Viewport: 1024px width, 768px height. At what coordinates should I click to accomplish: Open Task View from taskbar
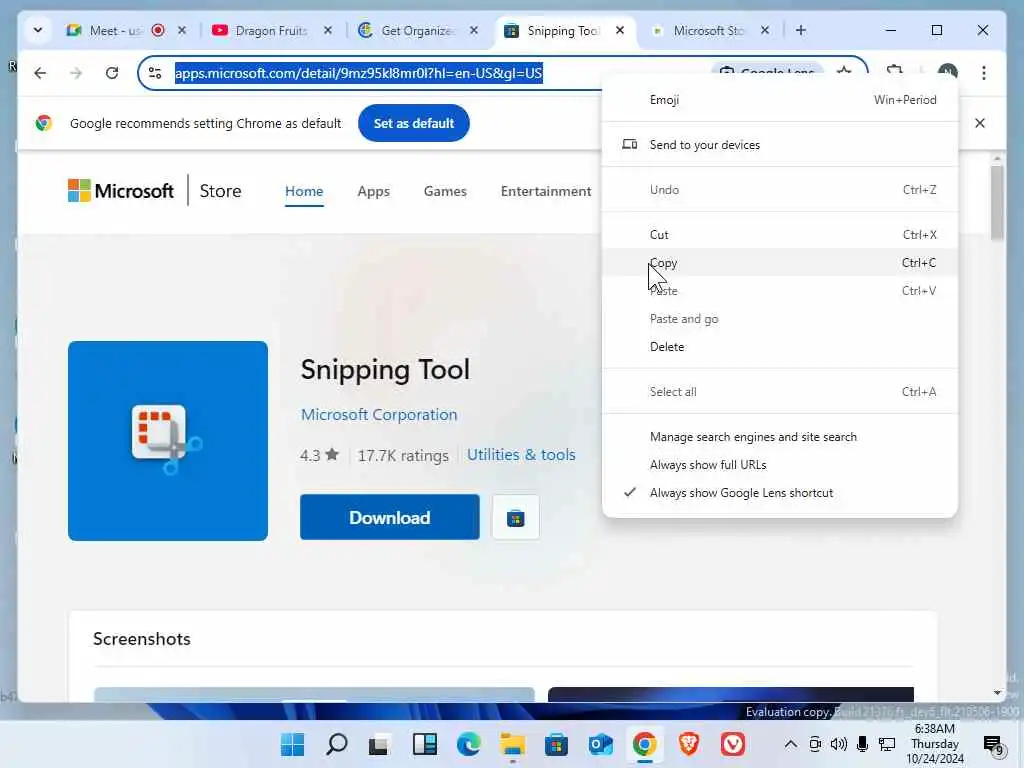click(379, 744)
